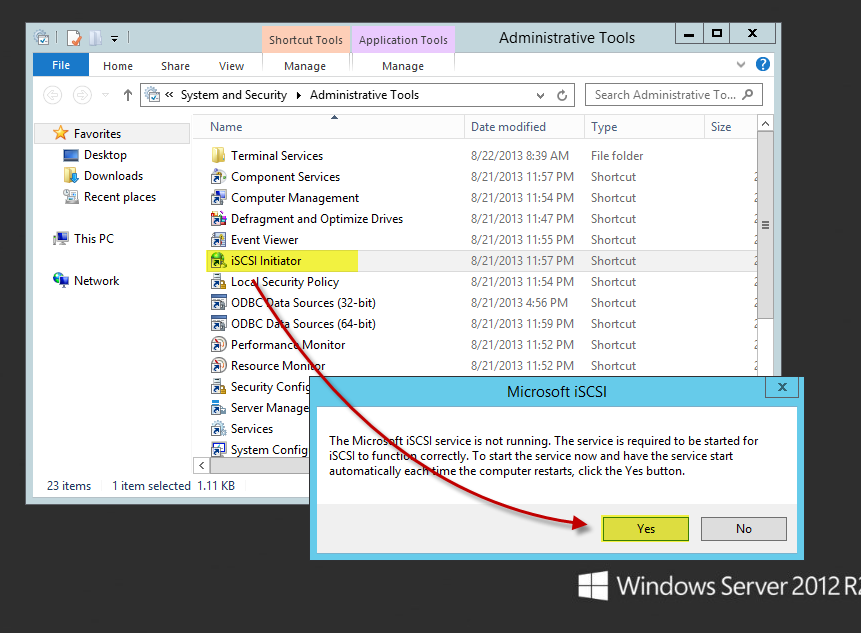Select the Resource Monitor shortcut icon
This screenshot has height=633, width=861.
click(x=218, y=366)
